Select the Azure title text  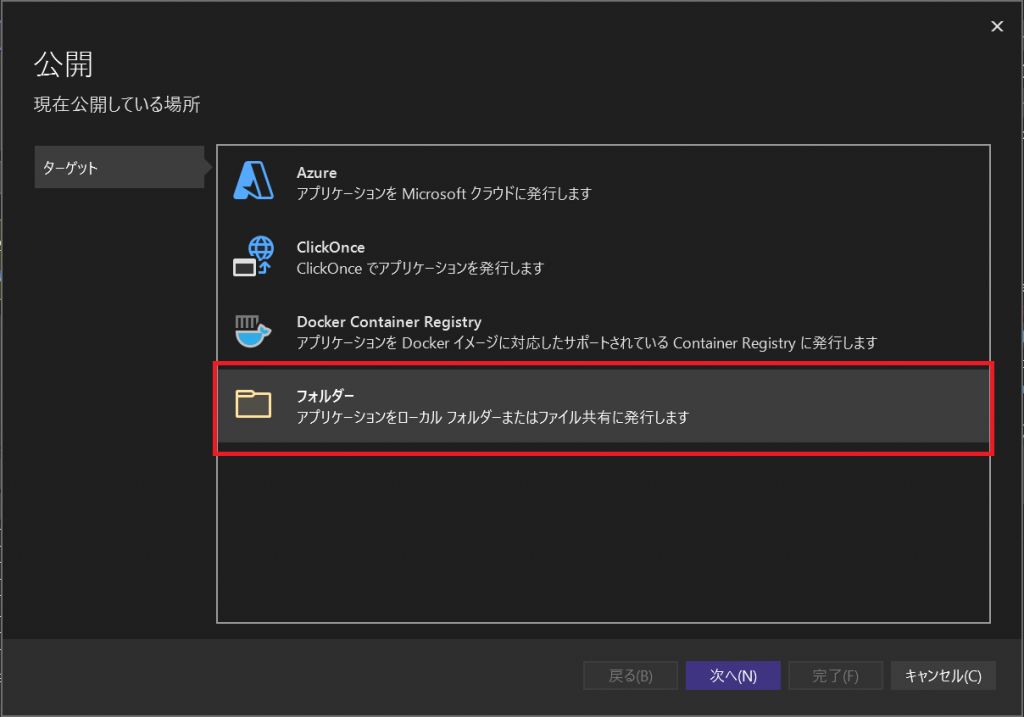(x=317, y=172)
